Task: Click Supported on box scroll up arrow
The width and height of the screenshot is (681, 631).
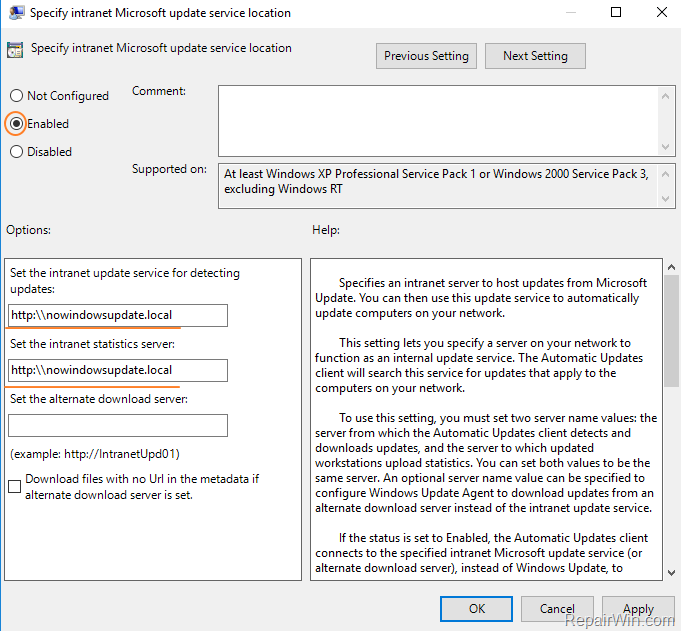Action: point(665,174)
